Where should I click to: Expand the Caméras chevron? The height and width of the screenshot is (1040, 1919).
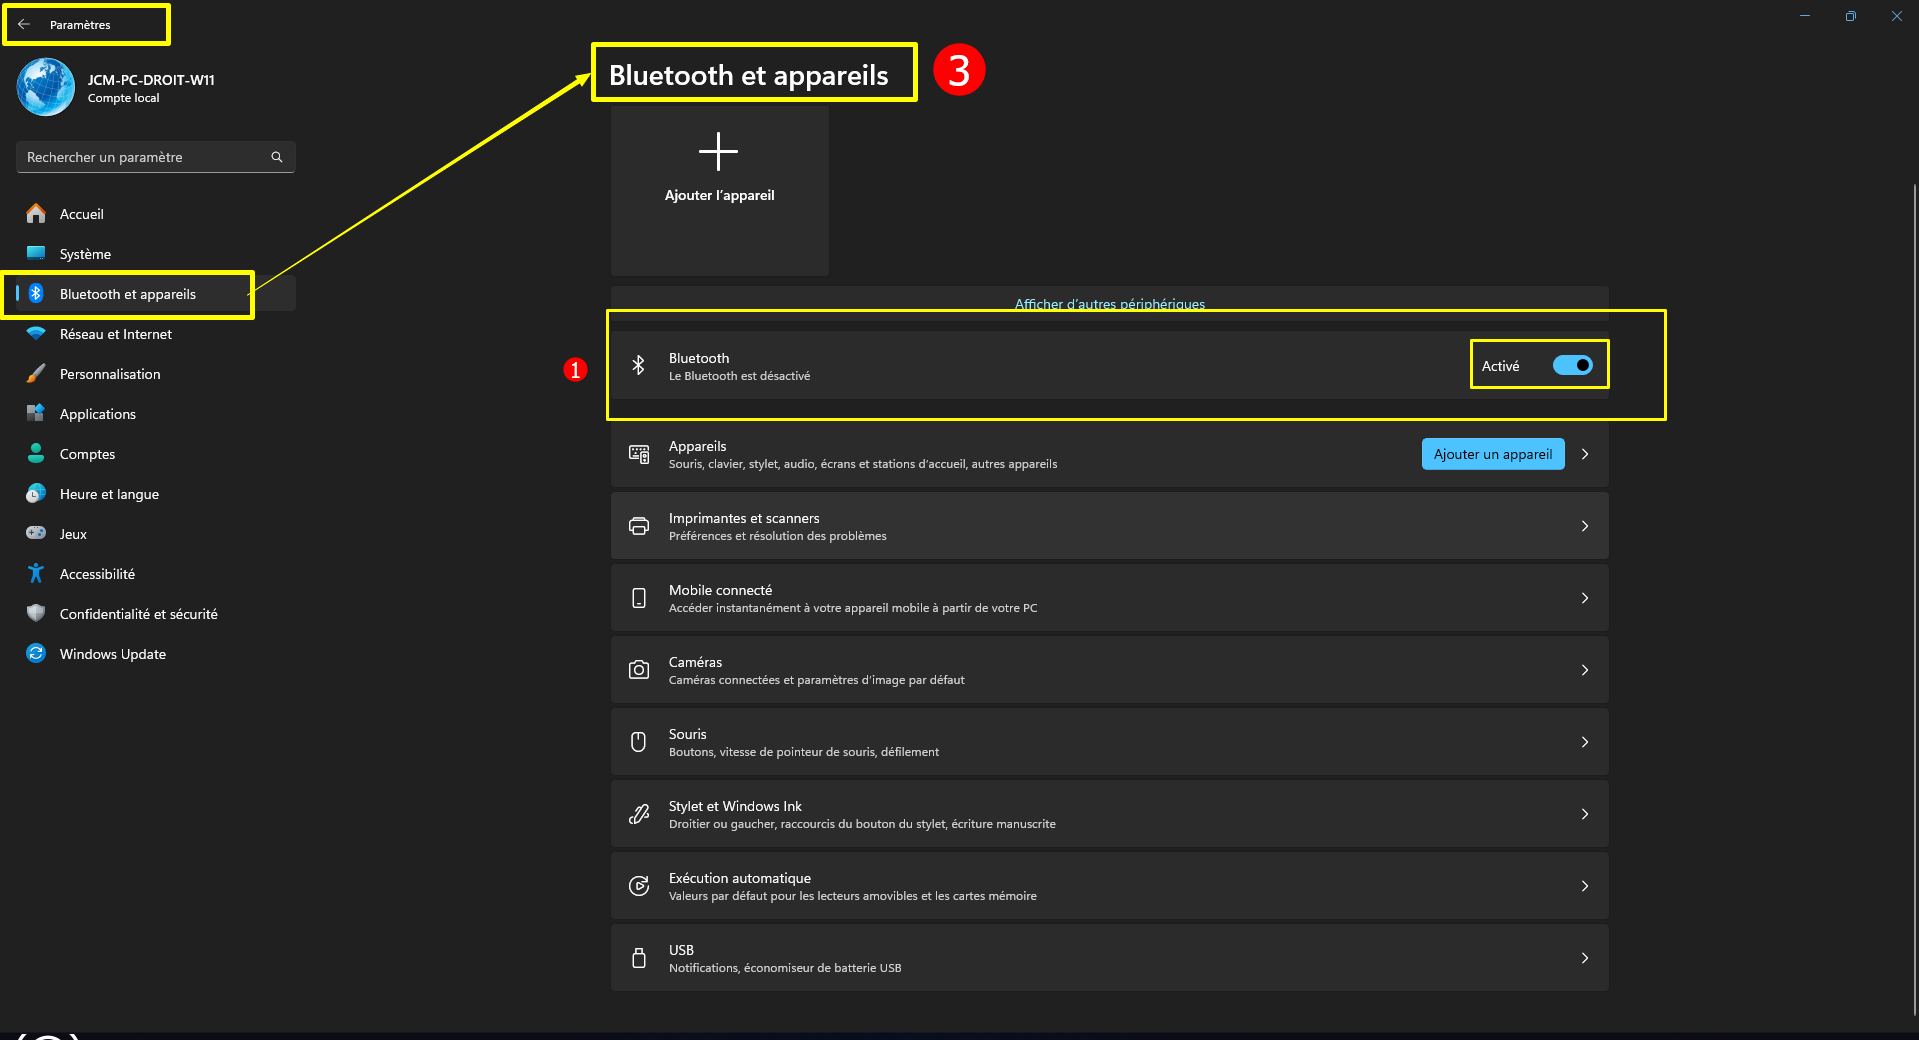1585,670
